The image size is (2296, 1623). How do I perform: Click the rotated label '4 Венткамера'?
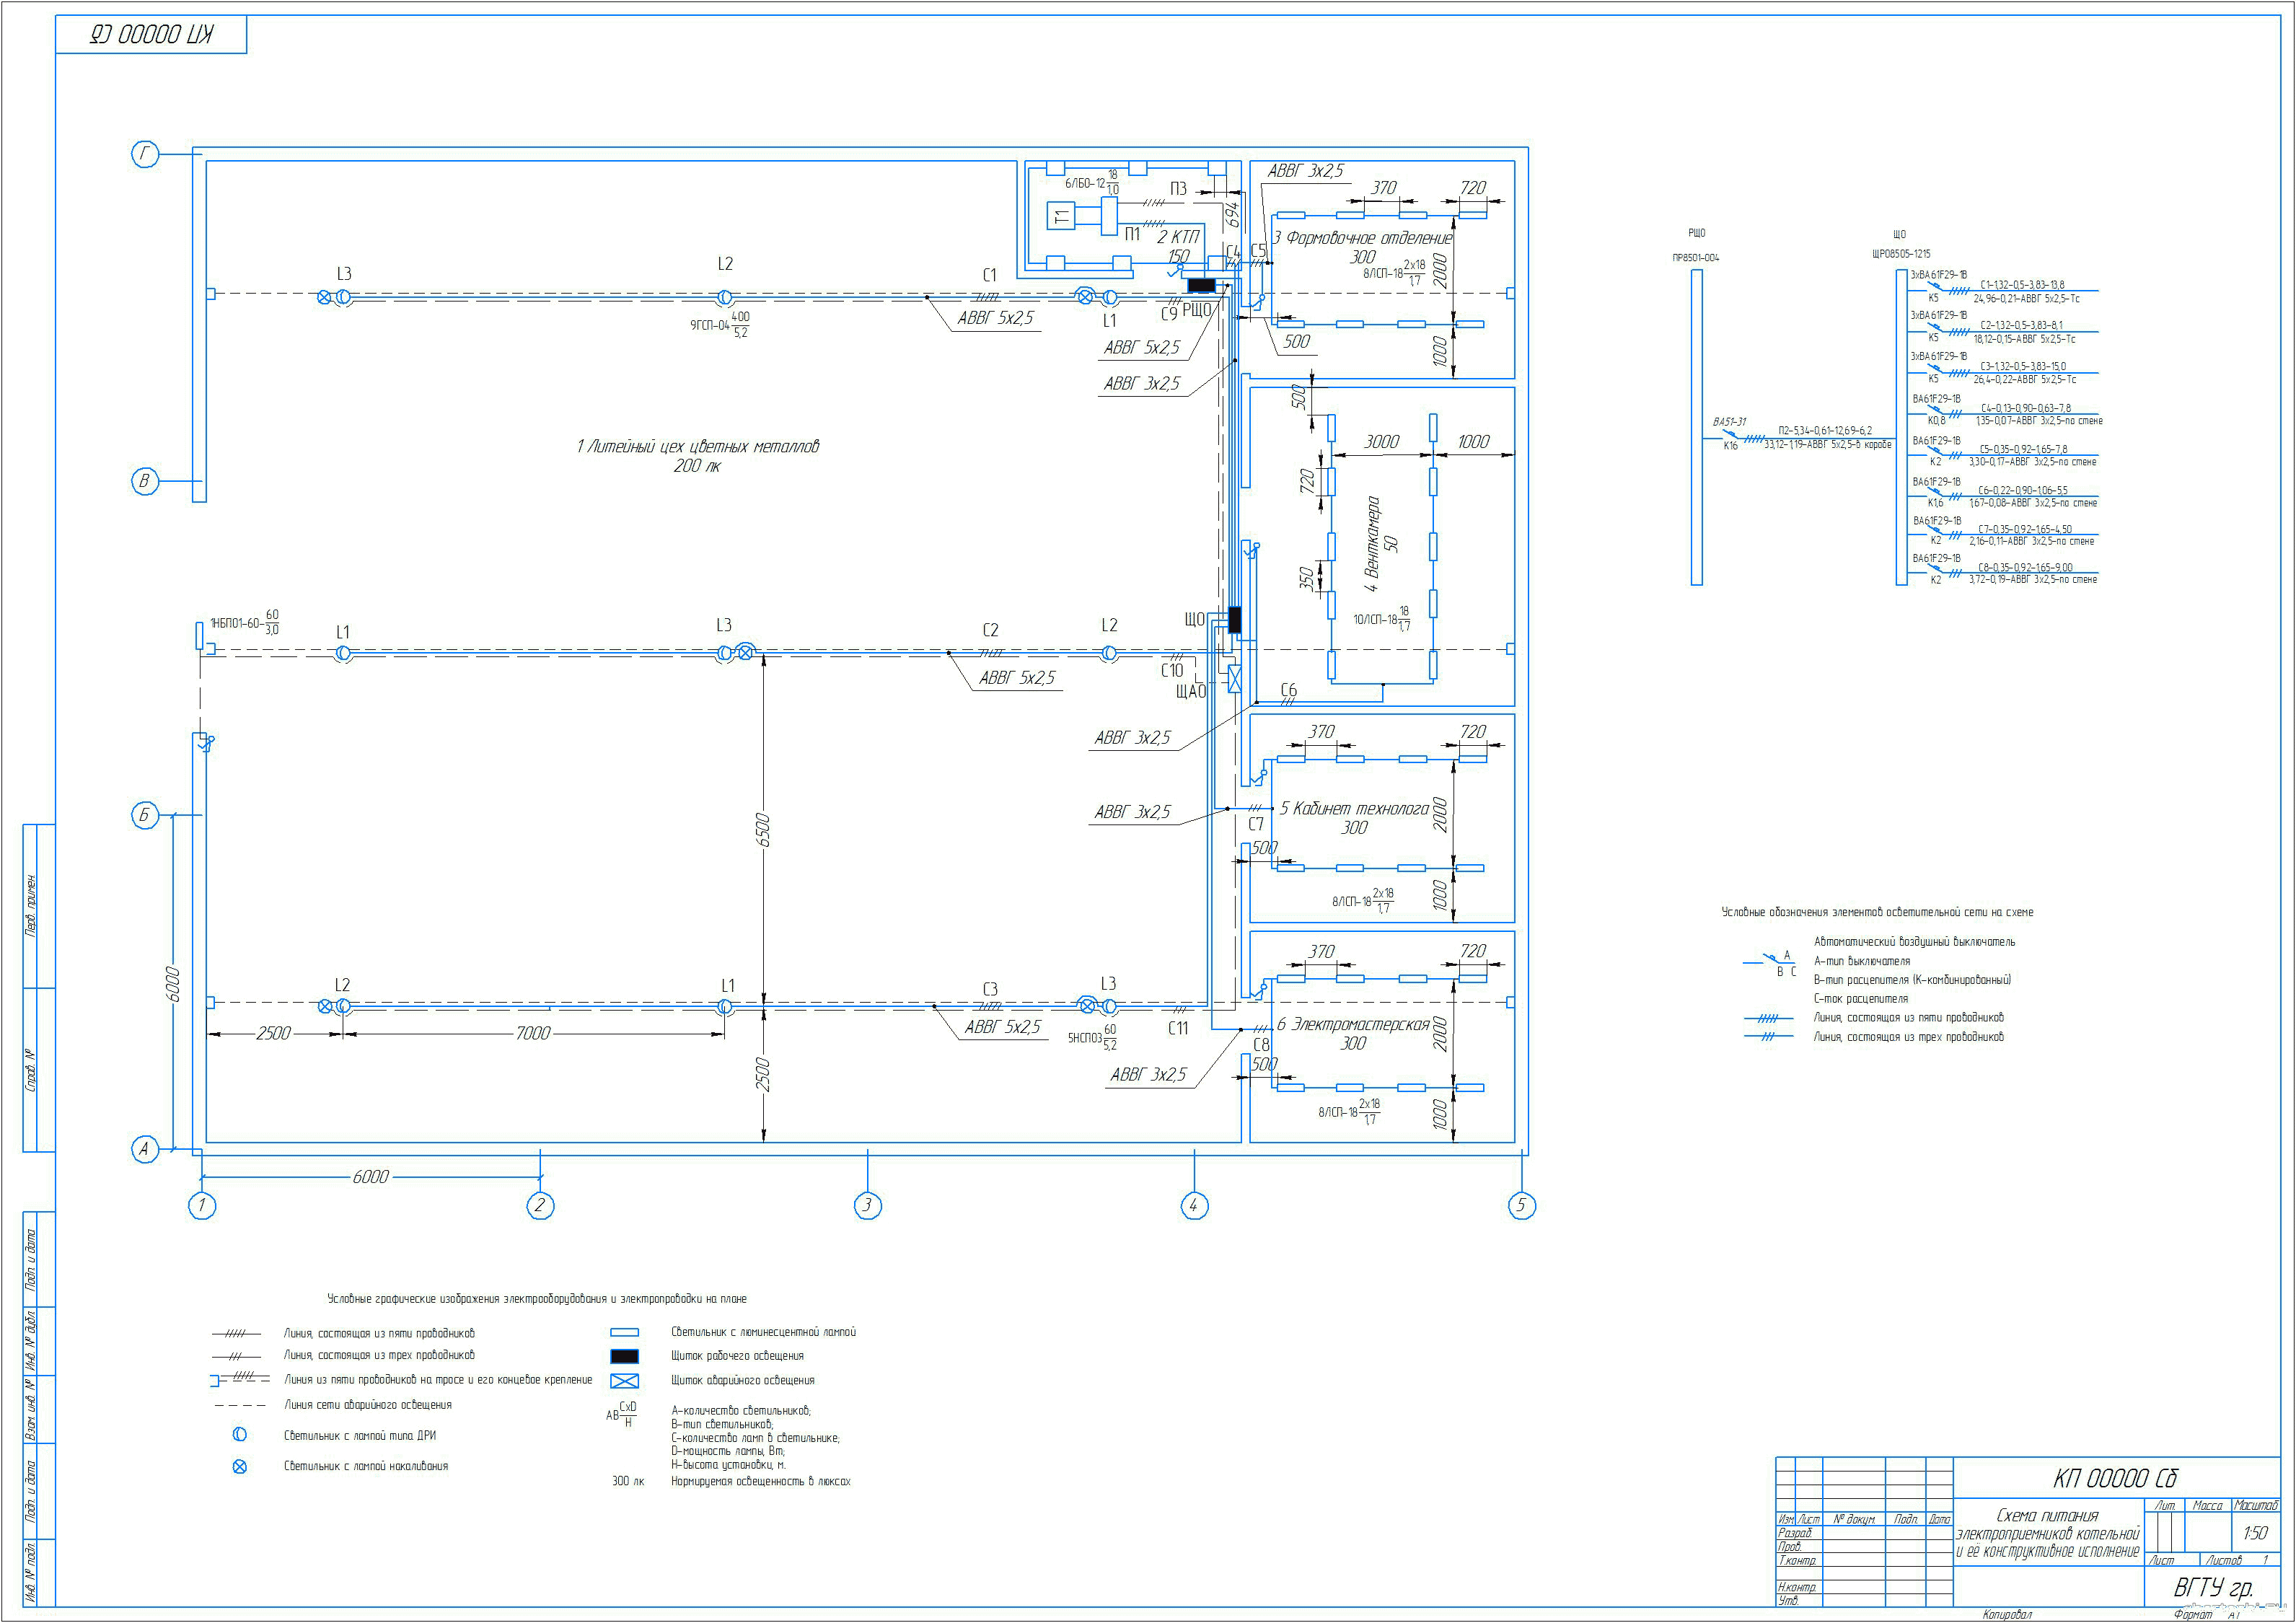click(1373, 544)
